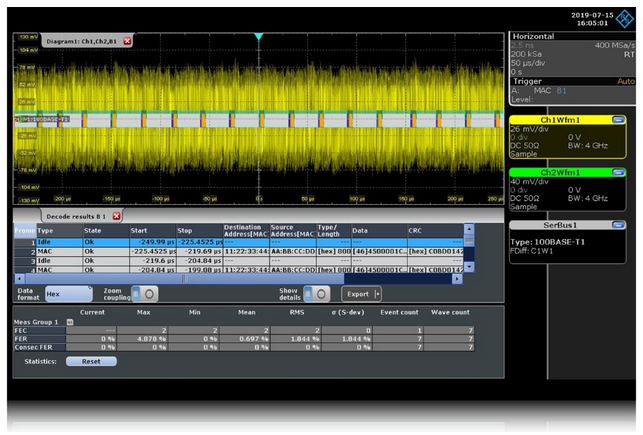643x435 pixels.
Task: Select frame 2 MAC row
Action: click(x=239, y=251)
